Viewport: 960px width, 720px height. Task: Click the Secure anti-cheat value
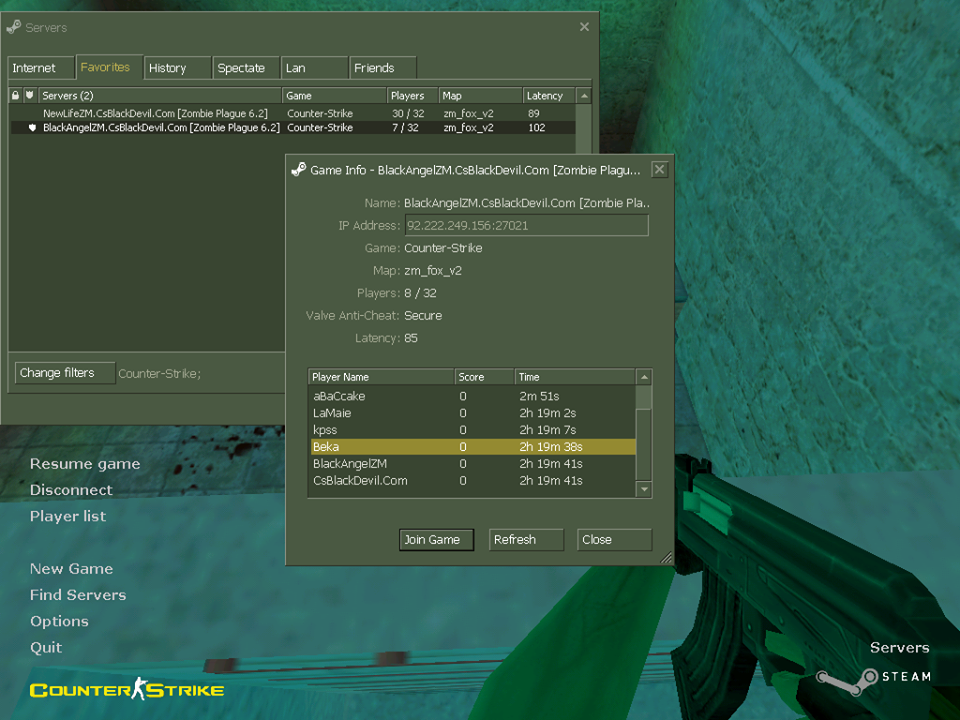pos(423,316)
